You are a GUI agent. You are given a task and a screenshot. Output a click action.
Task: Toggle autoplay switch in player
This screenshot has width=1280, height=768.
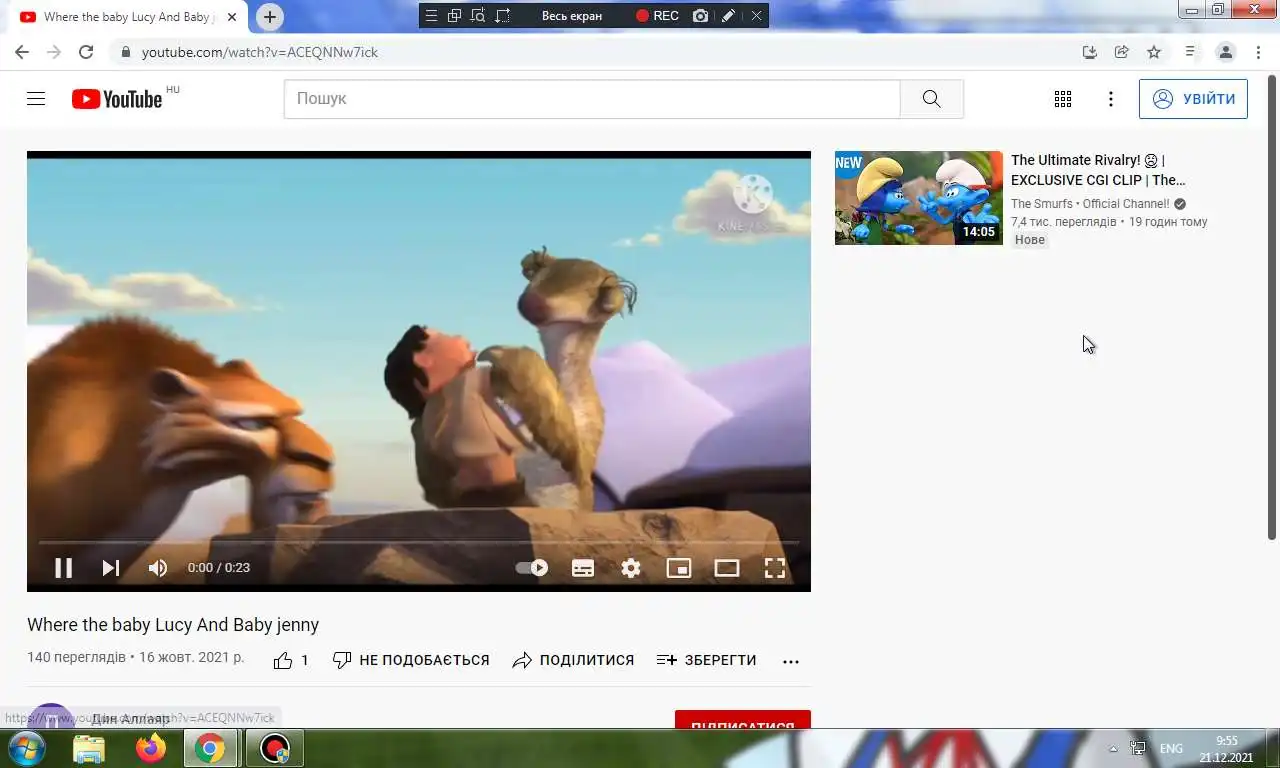532,568
